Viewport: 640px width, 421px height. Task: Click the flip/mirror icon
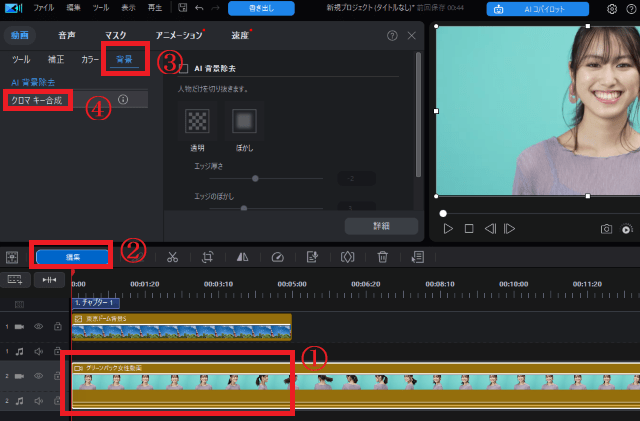[x=242, y=257]
